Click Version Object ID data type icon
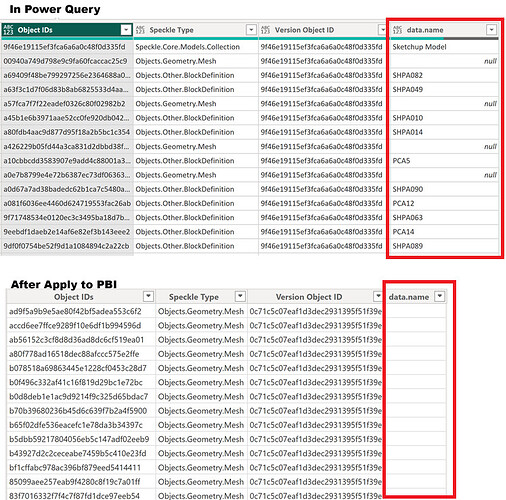This screenshot has width=506, height=500. click(265, 30)
